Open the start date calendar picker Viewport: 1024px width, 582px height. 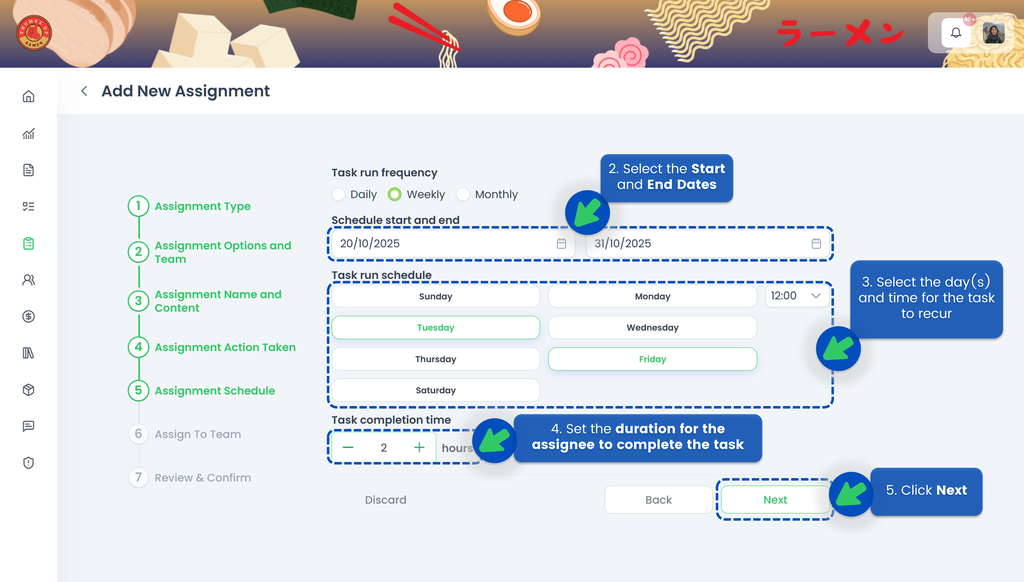[561, 244]
